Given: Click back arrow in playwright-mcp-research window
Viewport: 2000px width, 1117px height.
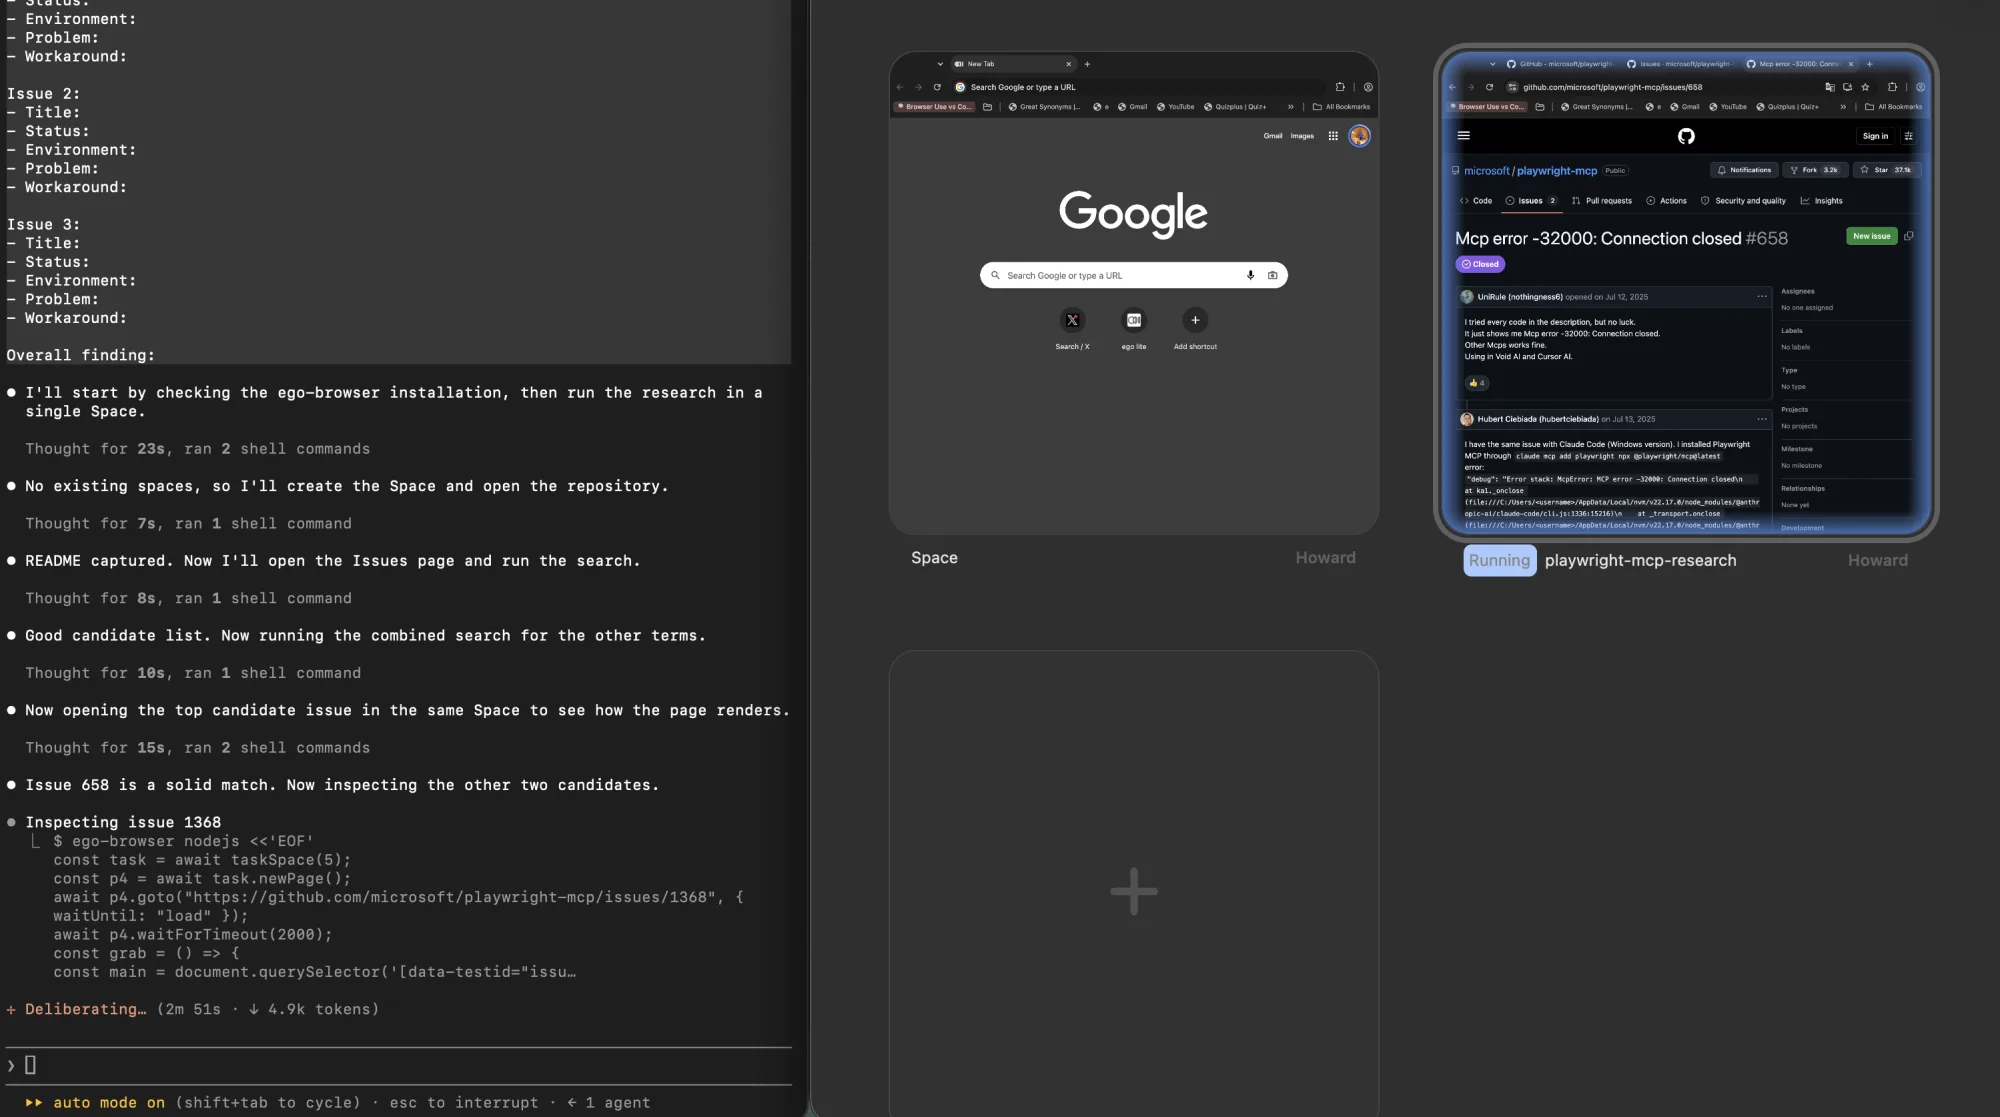Looking at the screenshot, I should click(x=1452, y=87).
